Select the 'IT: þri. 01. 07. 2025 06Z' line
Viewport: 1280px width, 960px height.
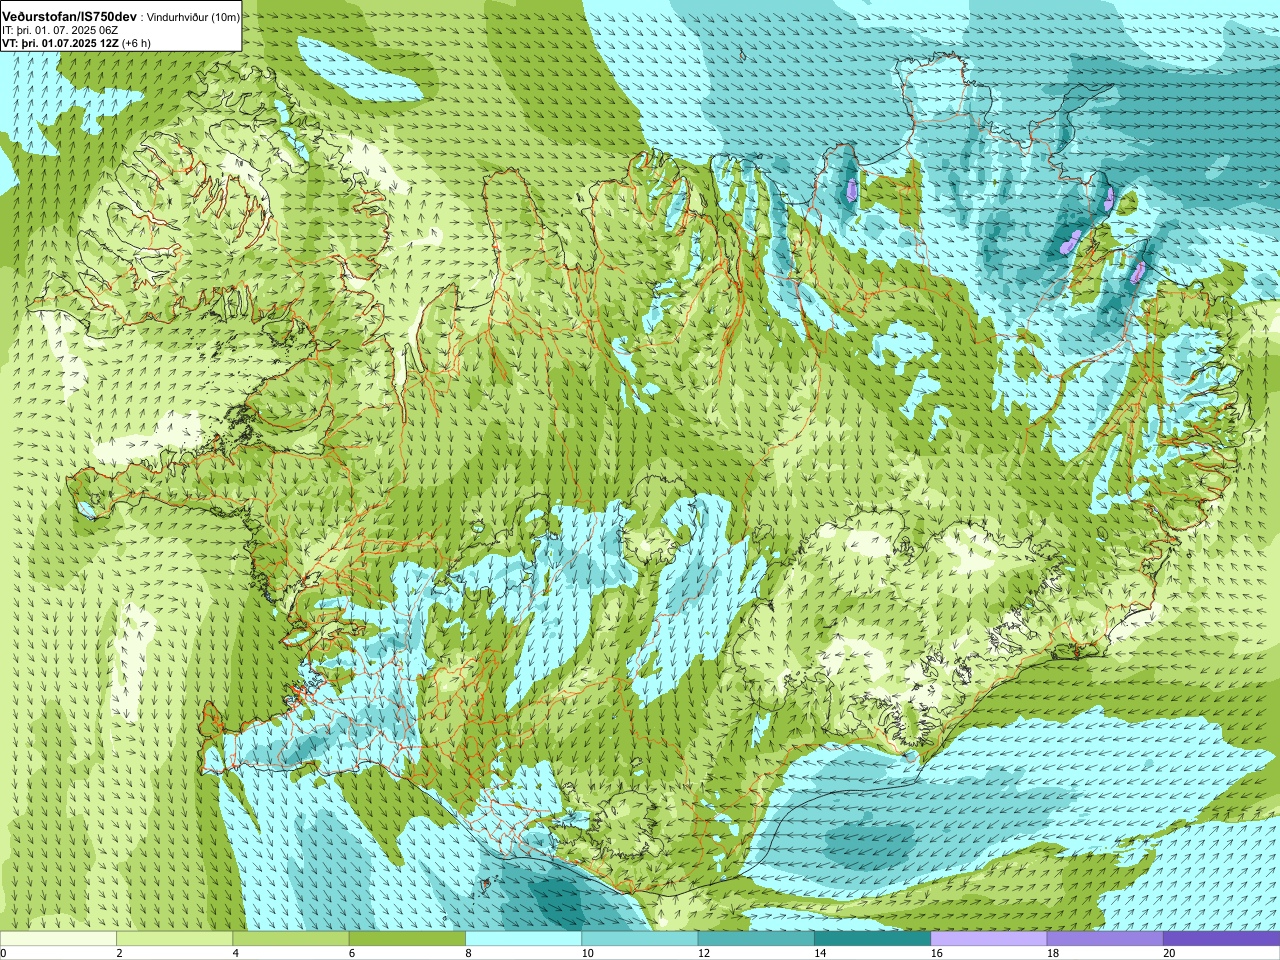click(61, 30)
